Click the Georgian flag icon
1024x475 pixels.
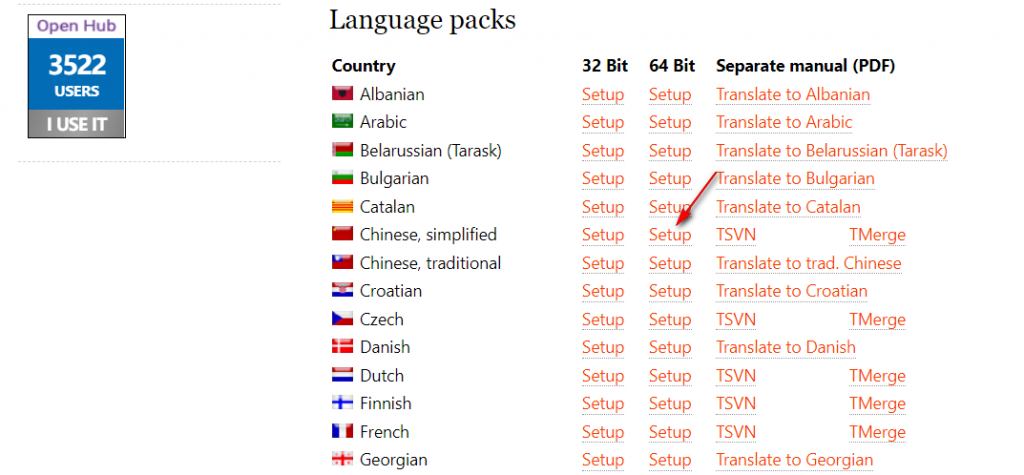[343, 459]
